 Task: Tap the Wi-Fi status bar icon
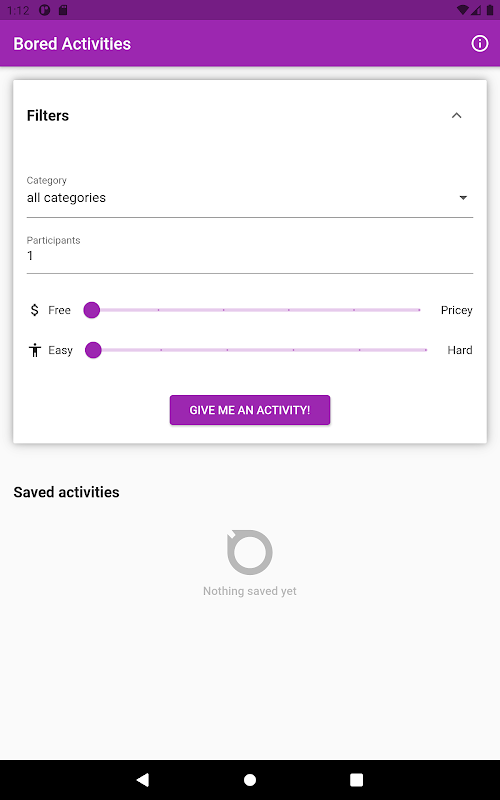462,10
